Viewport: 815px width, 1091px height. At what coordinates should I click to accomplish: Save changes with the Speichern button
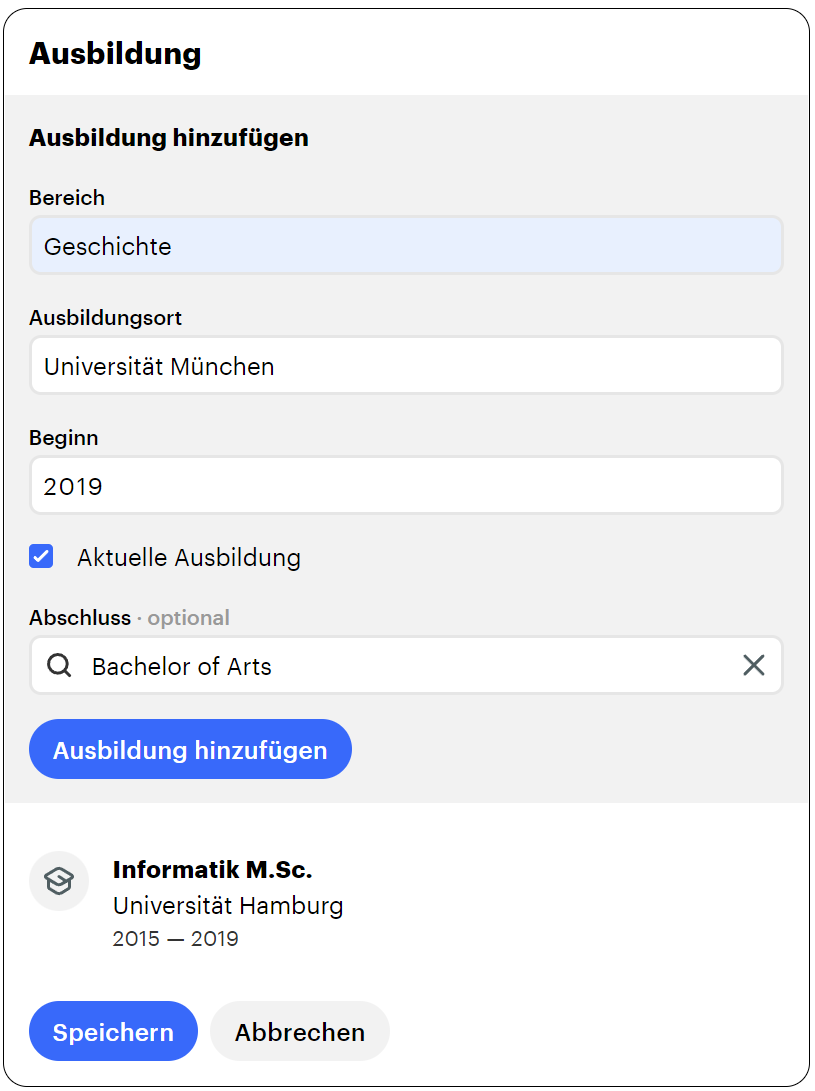(113, 1032)
